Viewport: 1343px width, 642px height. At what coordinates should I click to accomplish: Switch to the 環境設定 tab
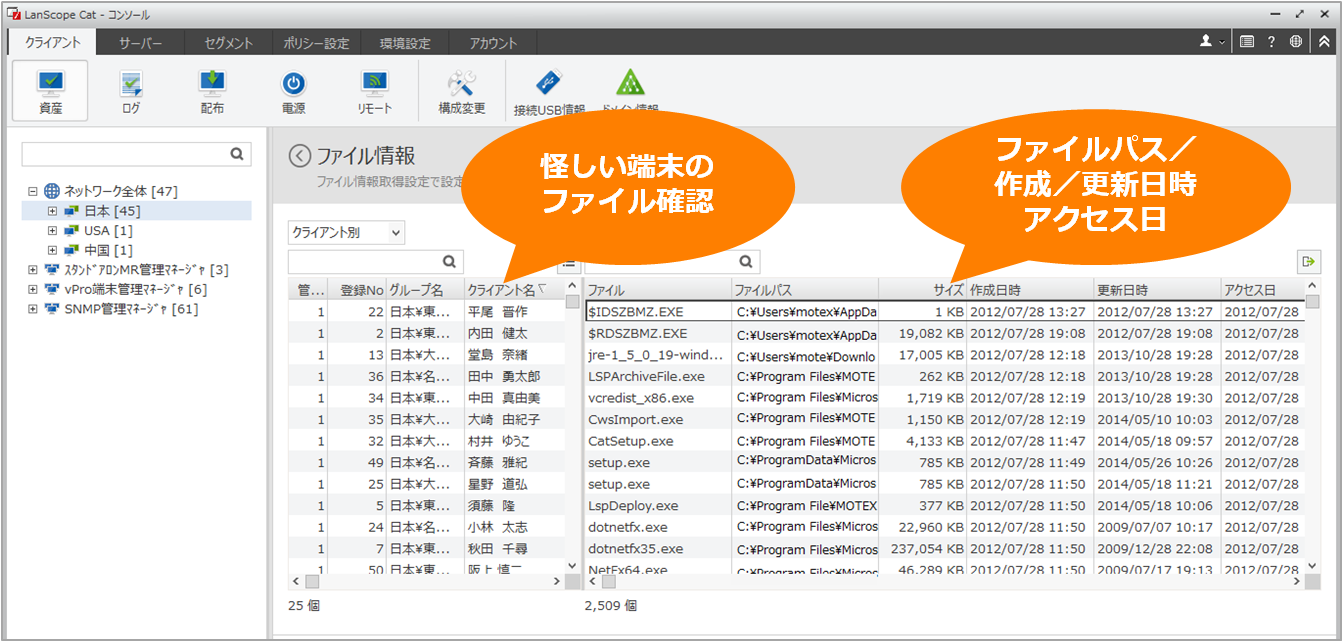point(405,43)
